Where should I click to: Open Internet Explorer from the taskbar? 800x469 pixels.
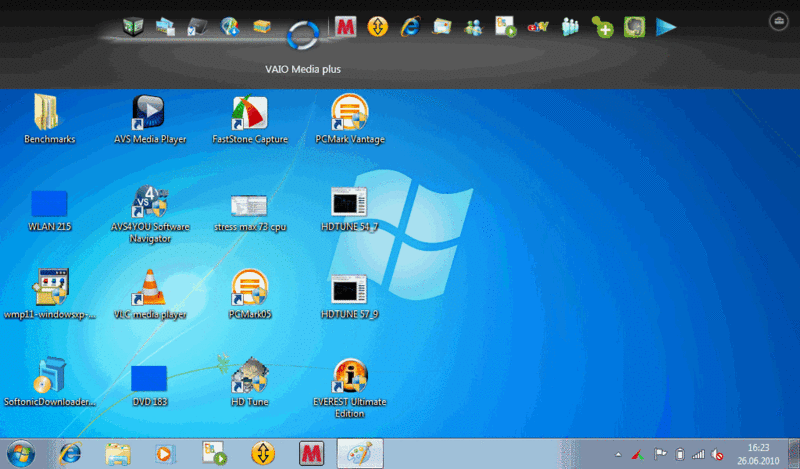(x=70, y=453)
